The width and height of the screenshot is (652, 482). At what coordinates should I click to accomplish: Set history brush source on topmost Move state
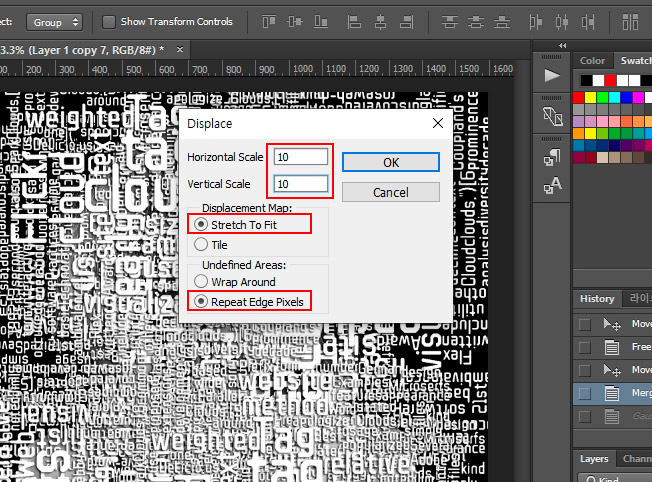coord(585,324)
